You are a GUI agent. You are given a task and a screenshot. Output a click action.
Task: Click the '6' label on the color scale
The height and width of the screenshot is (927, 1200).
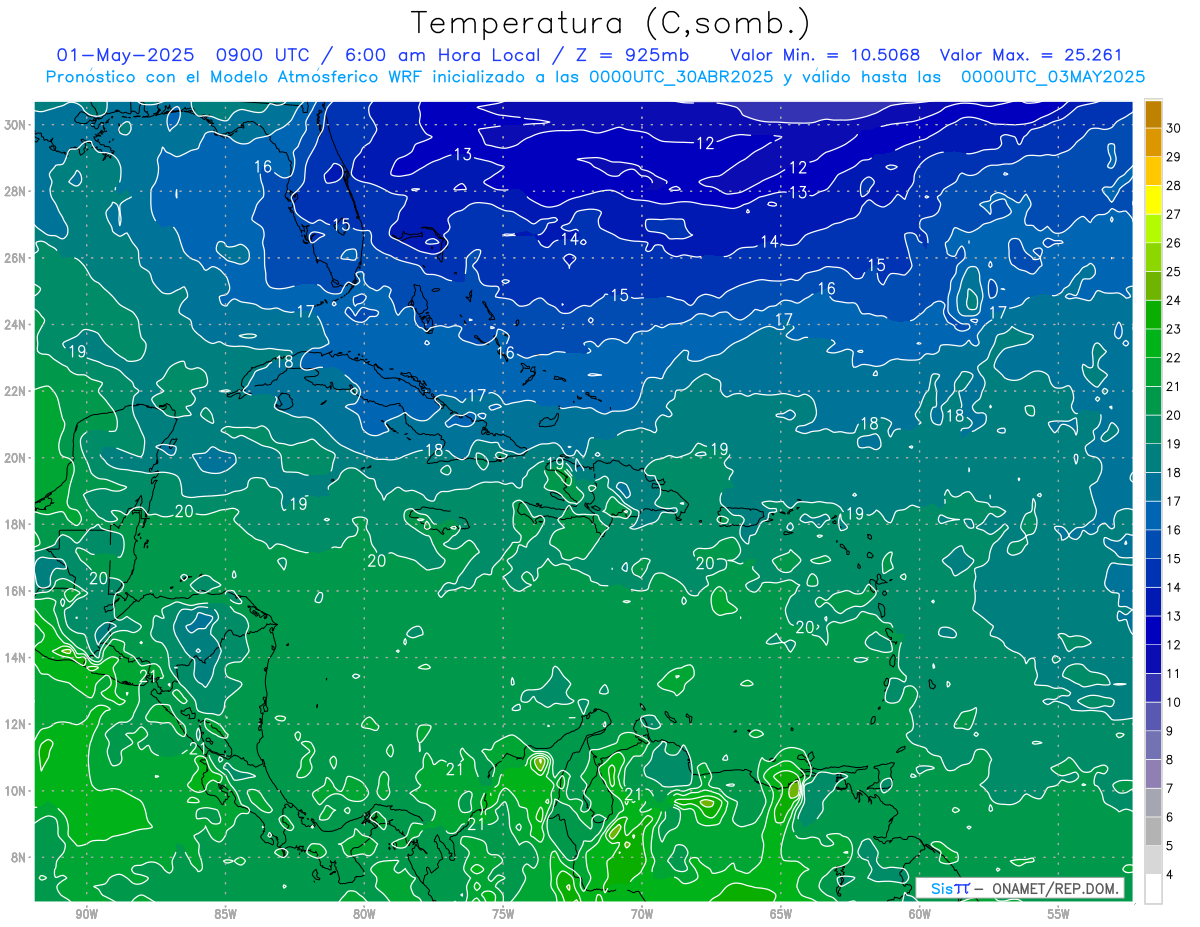click(x=1170, y=818)
